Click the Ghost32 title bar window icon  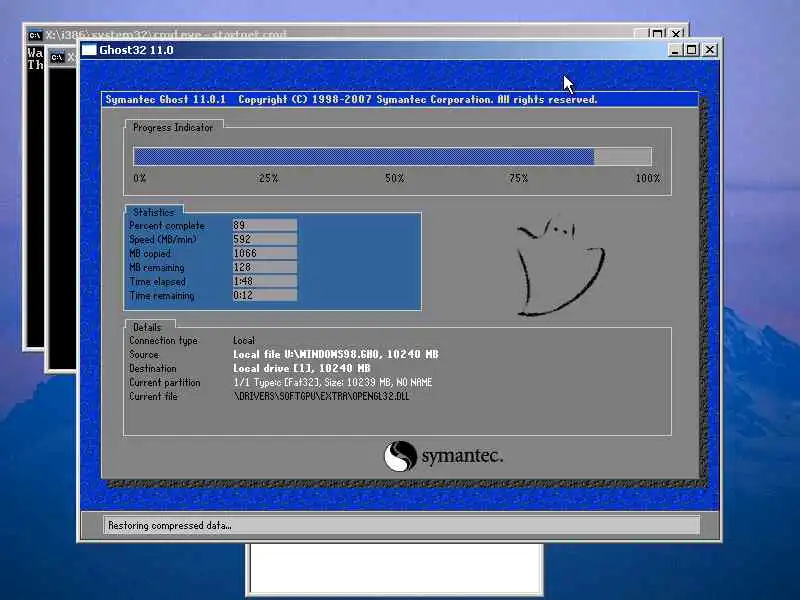89,50
